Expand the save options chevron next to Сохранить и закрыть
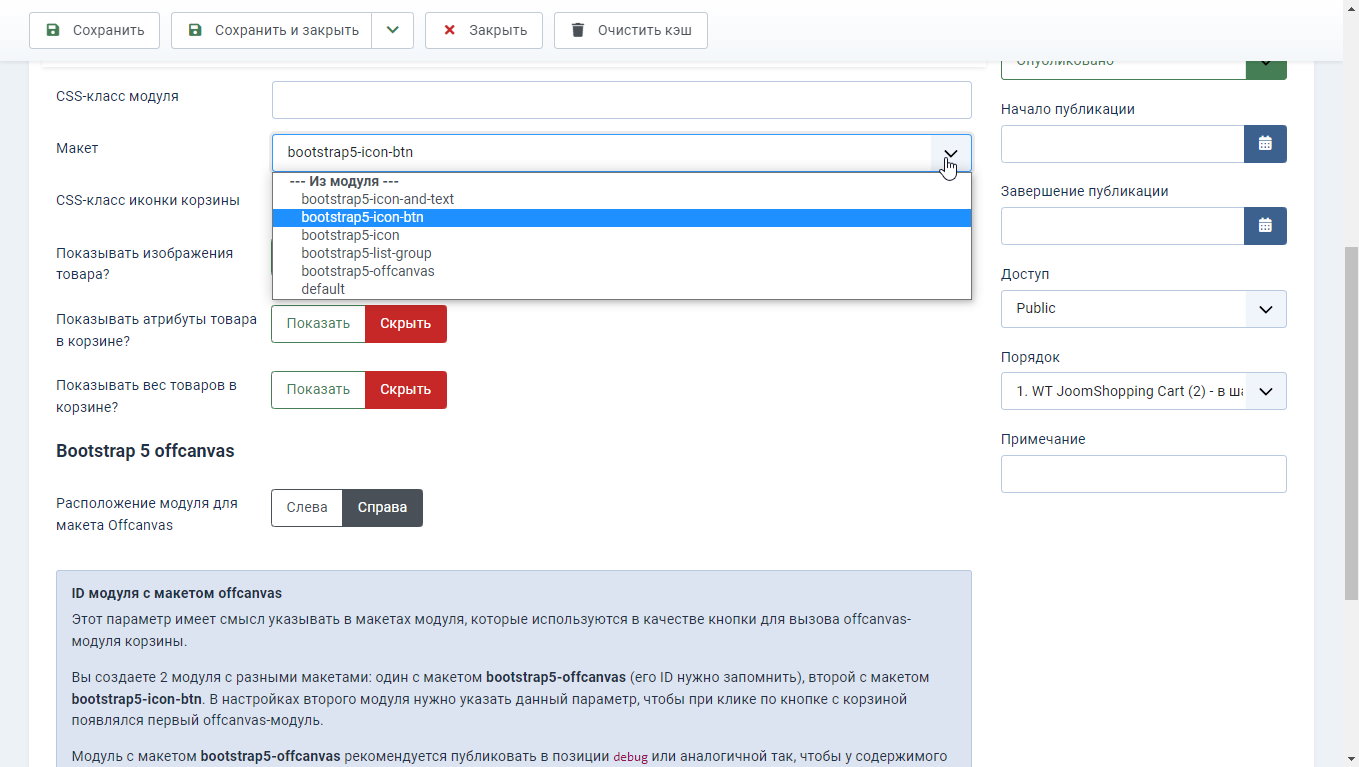 pos(392,30)
